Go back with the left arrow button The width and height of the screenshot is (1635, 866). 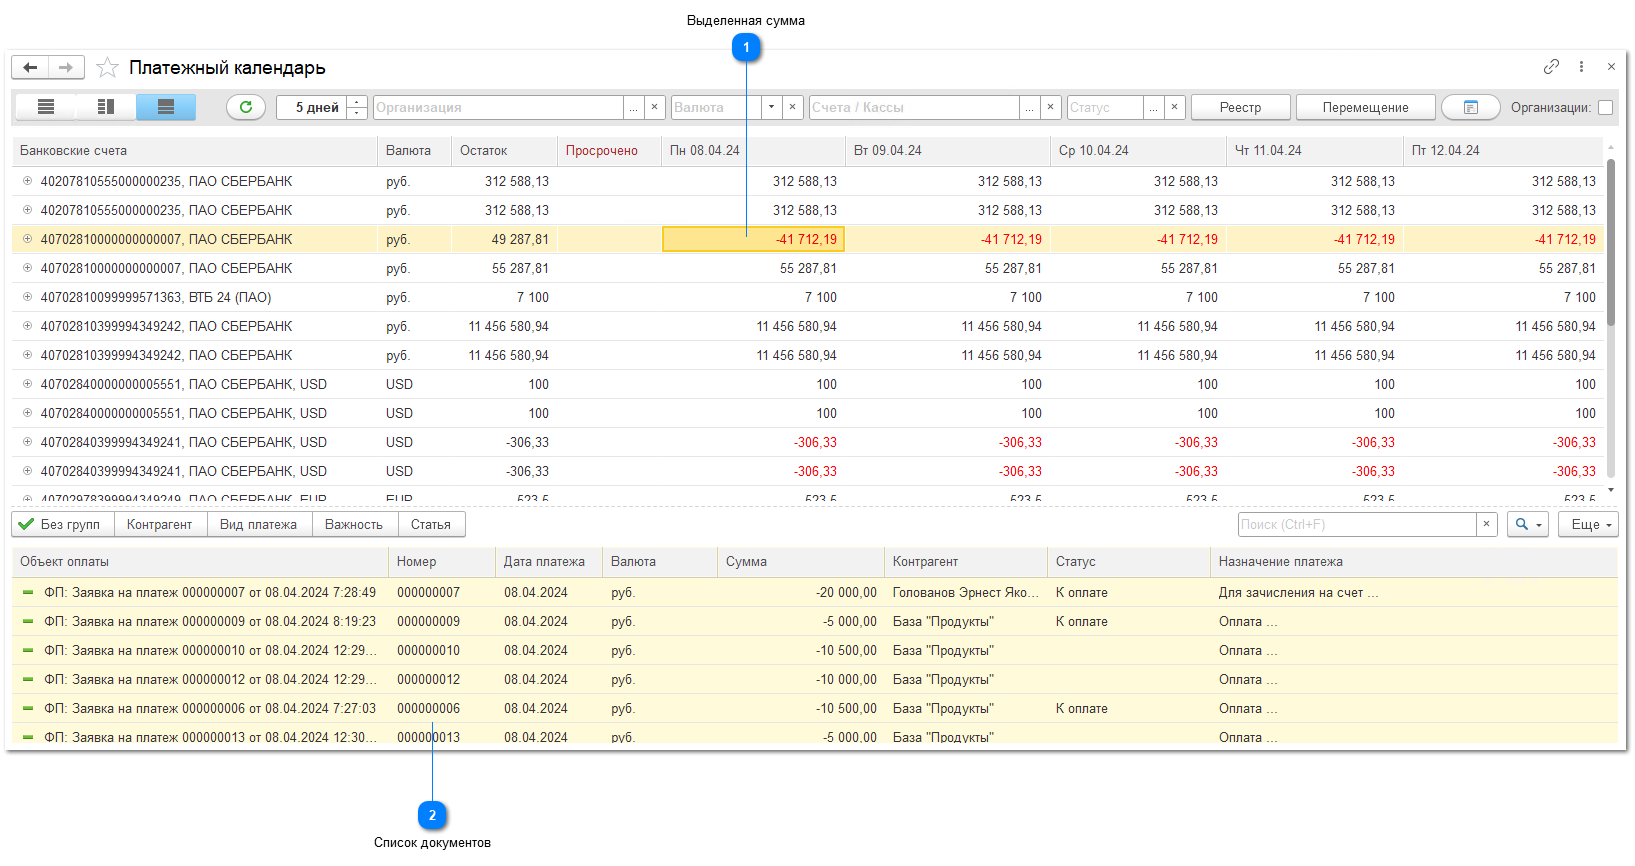pos(30,67)
